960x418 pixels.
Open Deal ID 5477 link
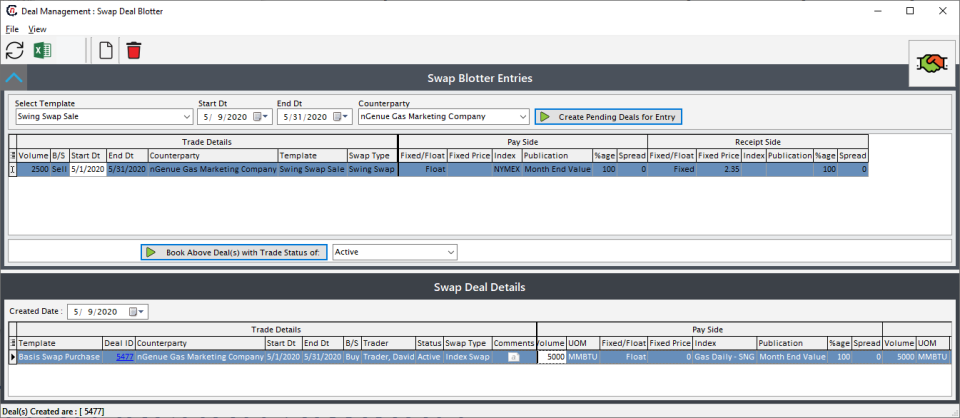pyautogui.click(x=125, y=357)
